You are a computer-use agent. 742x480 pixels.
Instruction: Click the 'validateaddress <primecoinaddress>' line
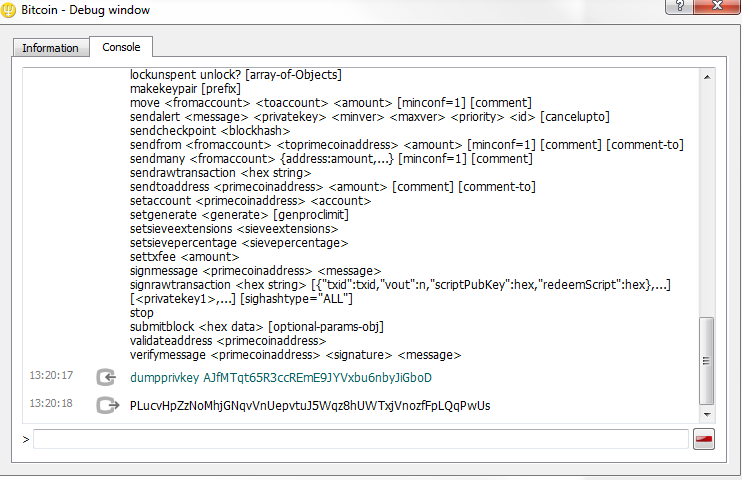[228, 341]
